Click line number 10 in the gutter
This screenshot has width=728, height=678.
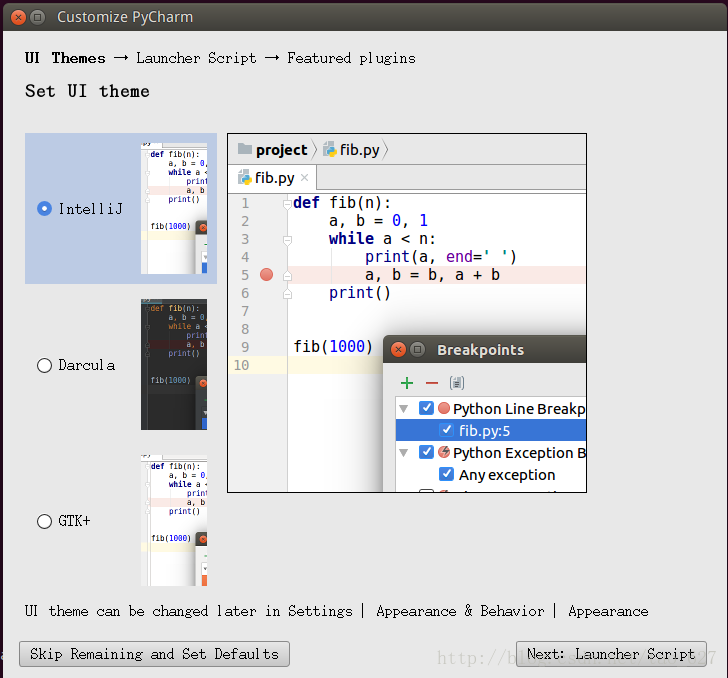point(241,365)
